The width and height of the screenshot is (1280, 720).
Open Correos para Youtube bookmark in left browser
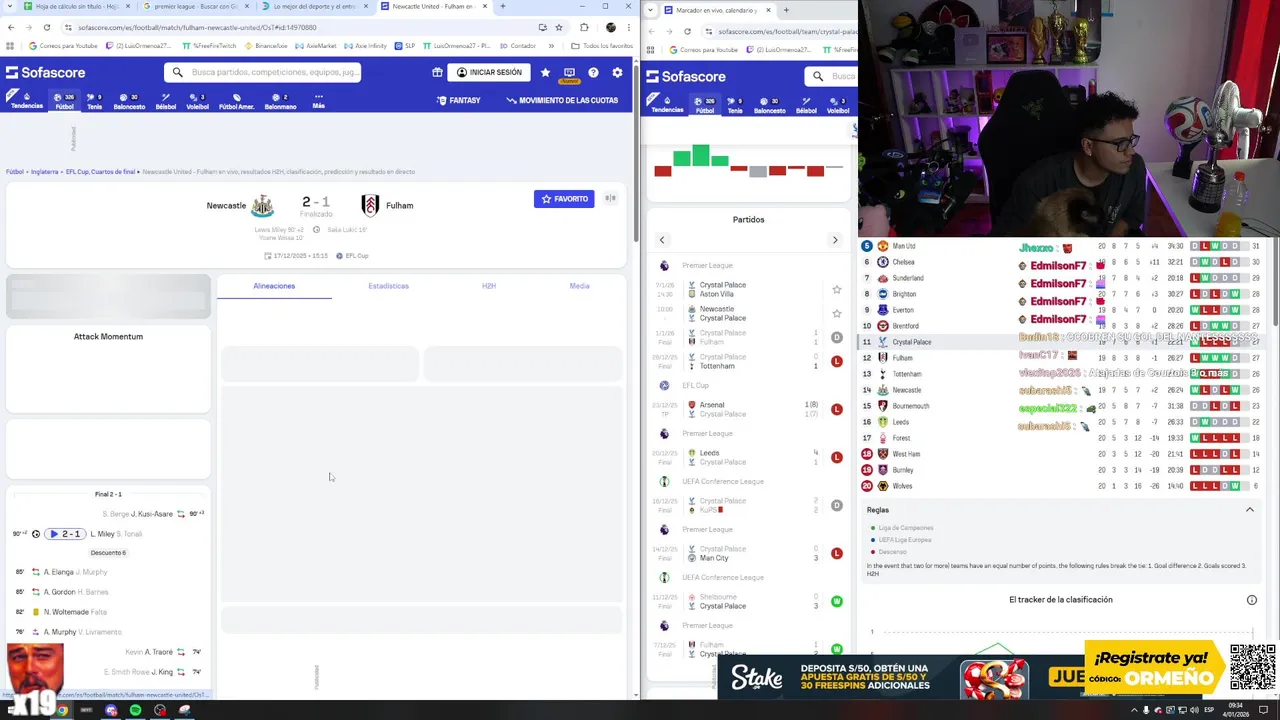coord(64,46)
